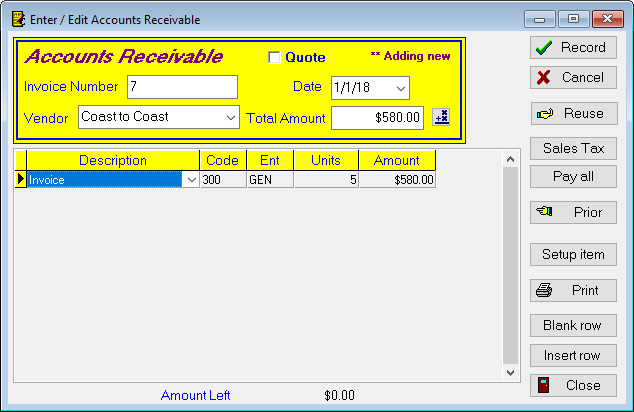
Task: Select the Code cell showing 300
Action: [x=223, y=180]
